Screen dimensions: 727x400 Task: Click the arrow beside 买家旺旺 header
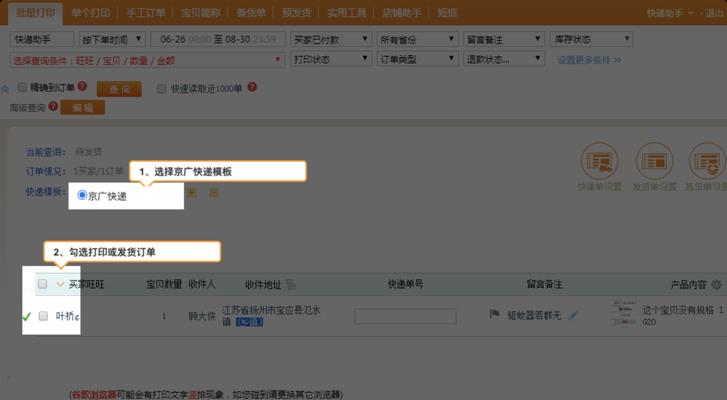coord(60,284)
